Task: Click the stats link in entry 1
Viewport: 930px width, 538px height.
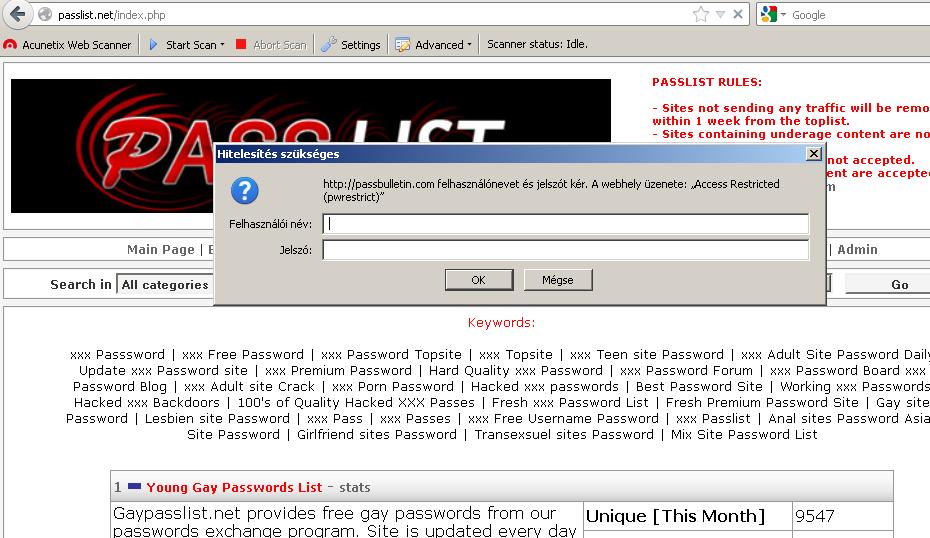Action: [355, 488]
